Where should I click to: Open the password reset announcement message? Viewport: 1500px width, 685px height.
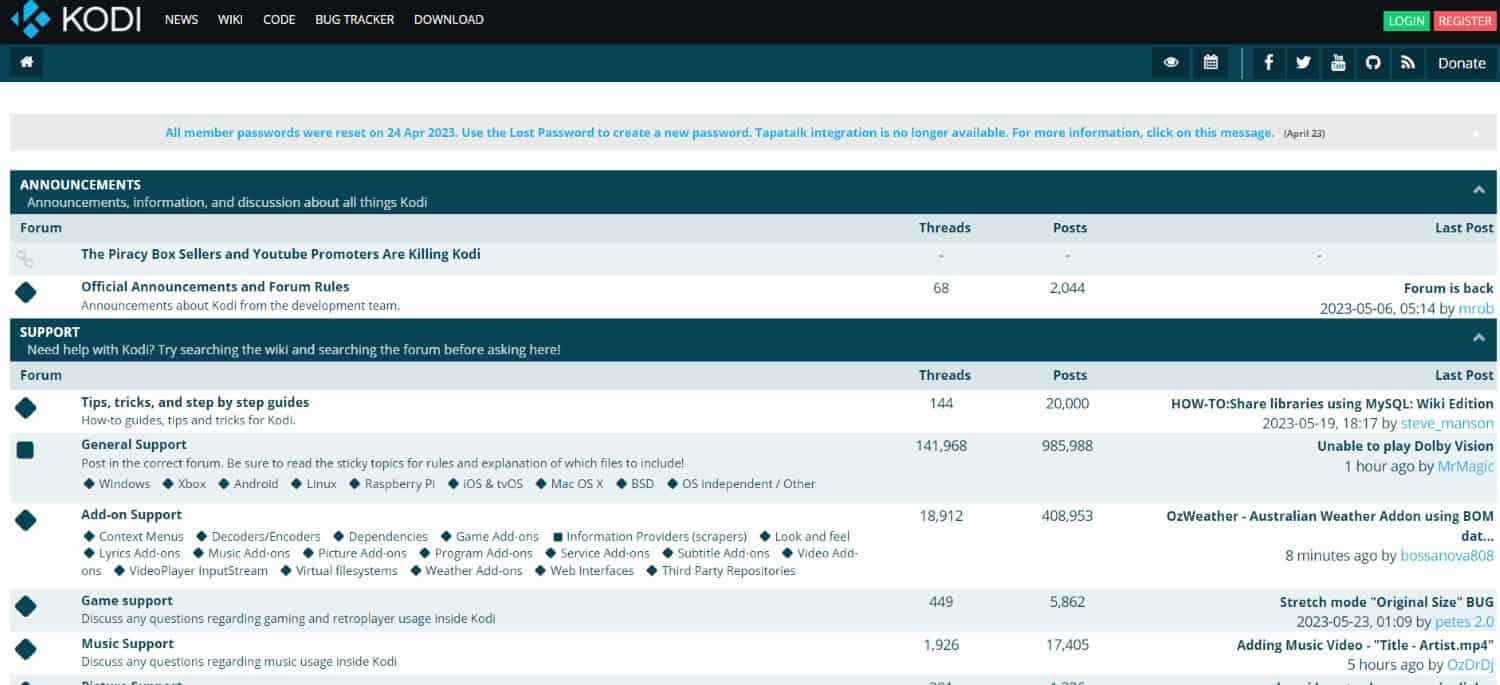(720, 132)
